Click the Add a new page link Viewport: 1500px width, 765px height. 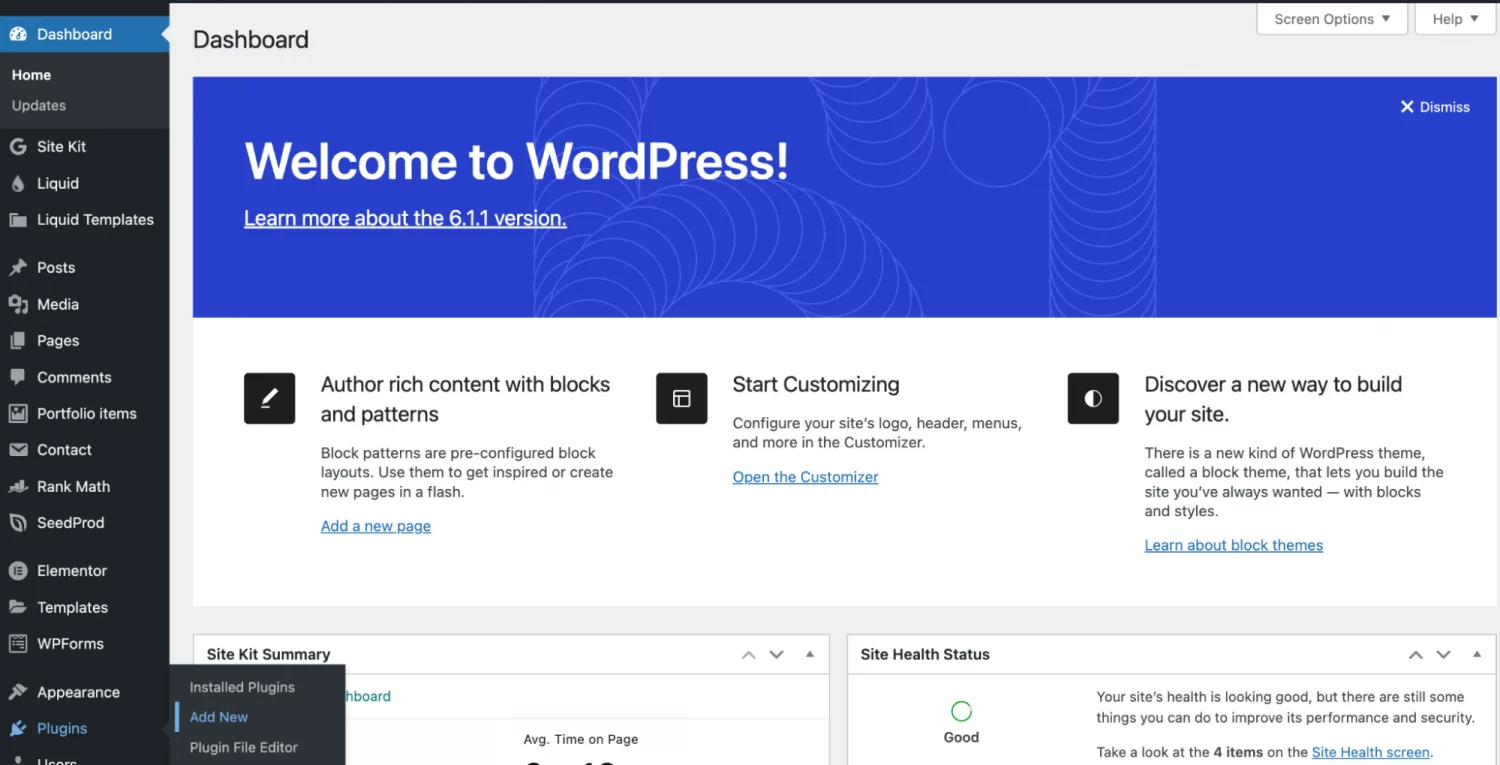point(376,526)
